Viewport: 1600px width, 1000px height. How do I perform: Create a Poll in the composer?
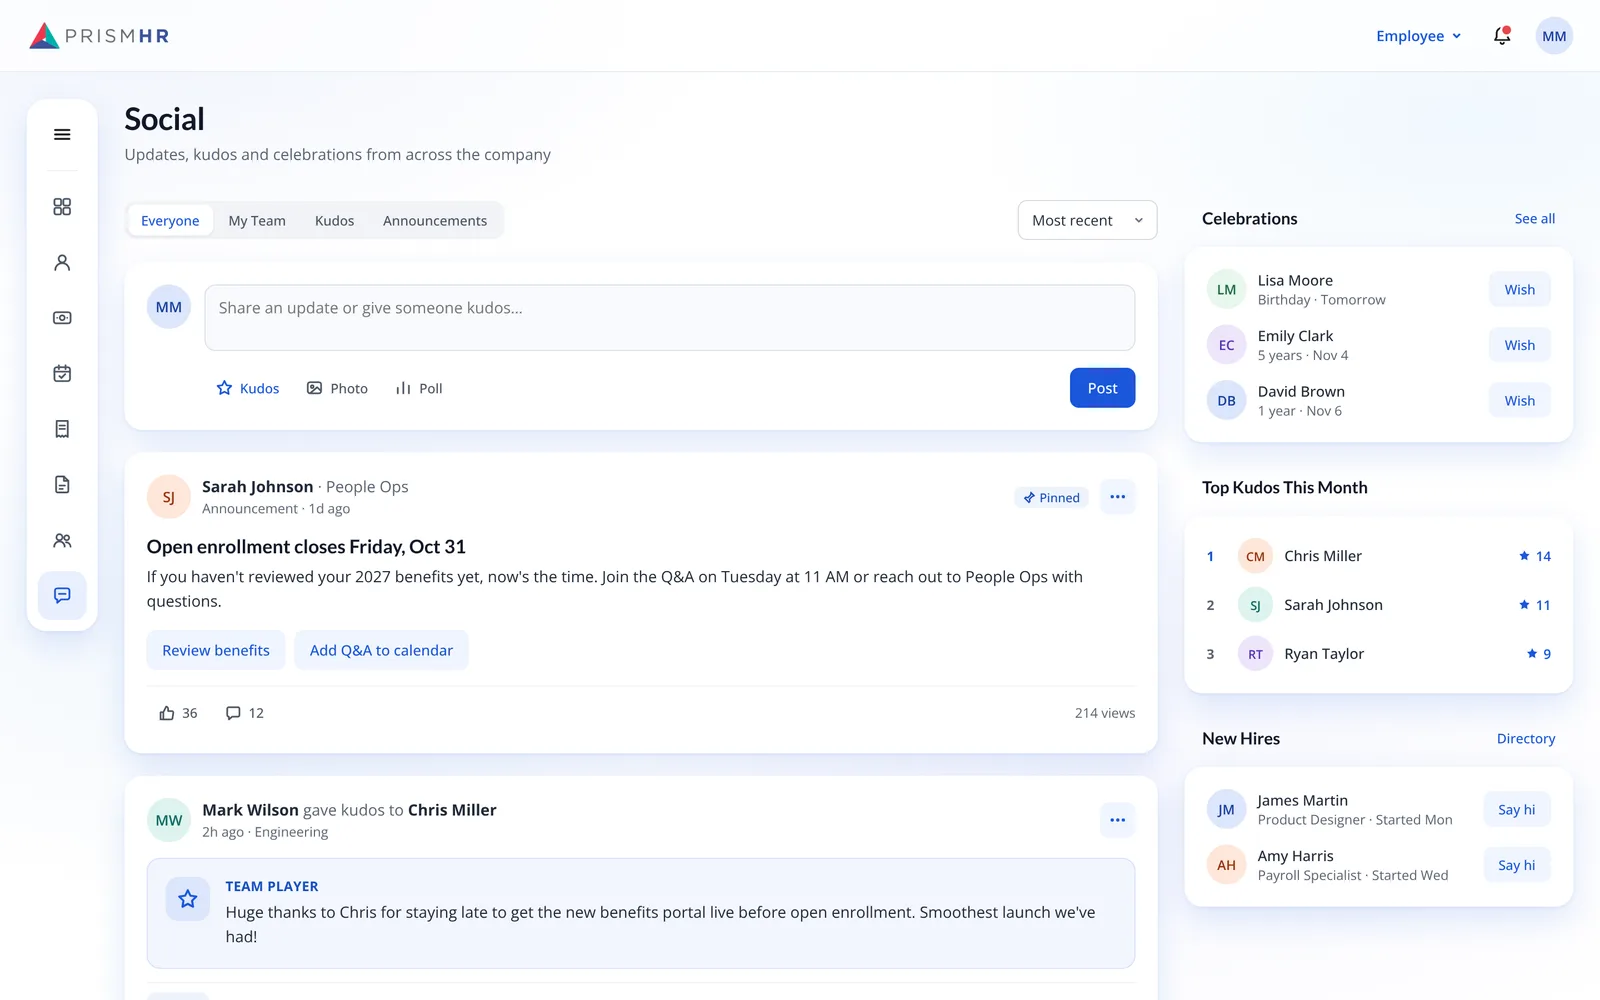419,388
